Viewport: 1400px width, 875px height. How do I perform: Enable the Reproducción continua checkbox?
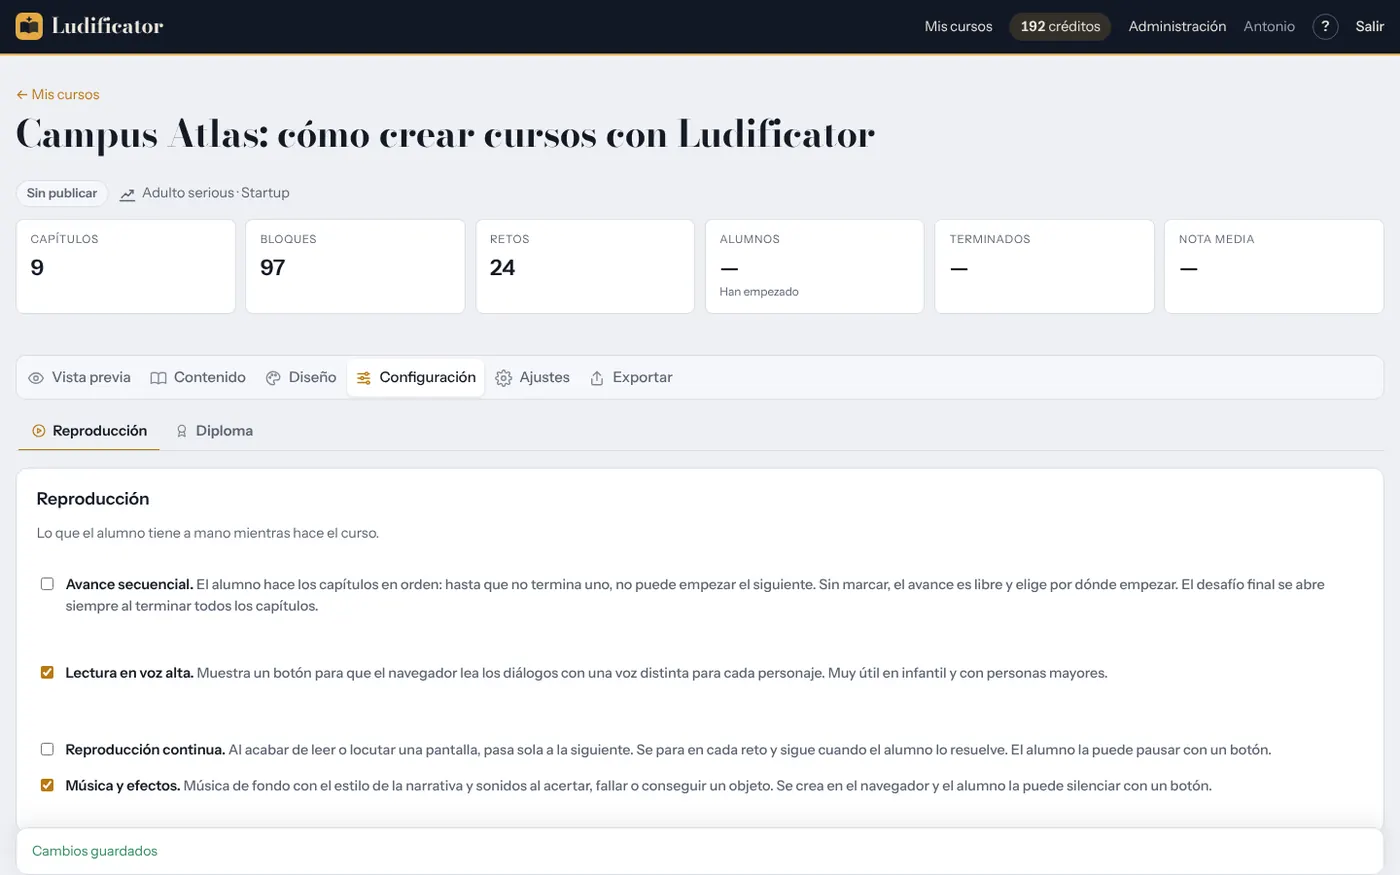[x=47, y=749]
